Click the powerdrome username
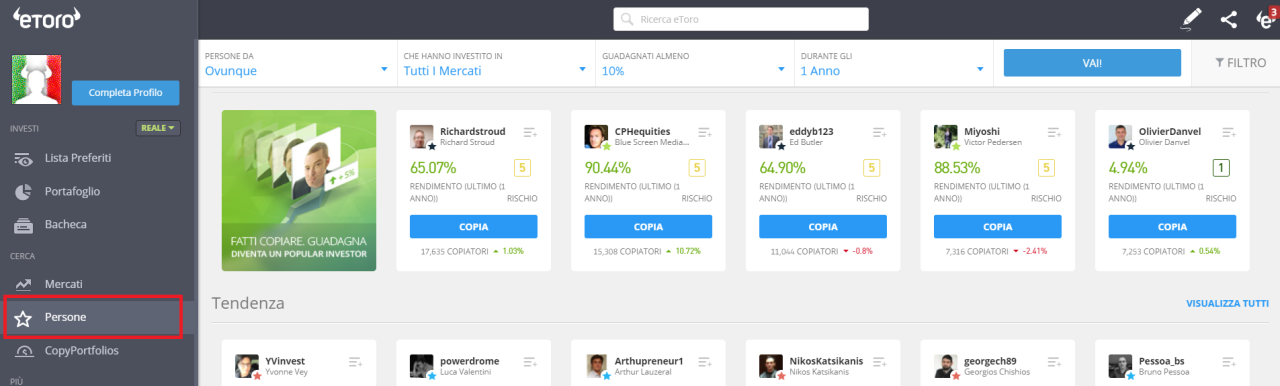1280x386 pixels. 469,361
